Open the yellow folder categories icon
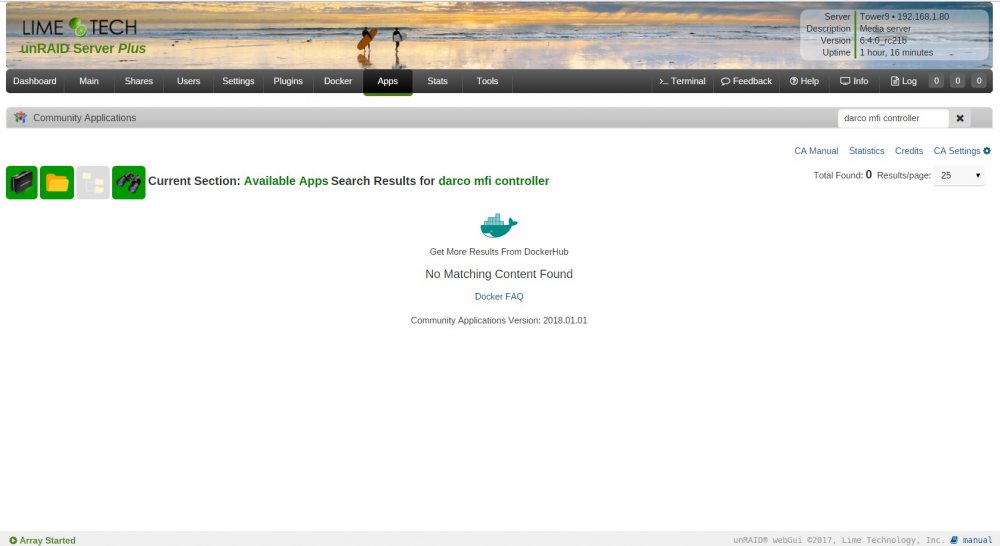This screenshot has height=546, width=1000. 57,182
